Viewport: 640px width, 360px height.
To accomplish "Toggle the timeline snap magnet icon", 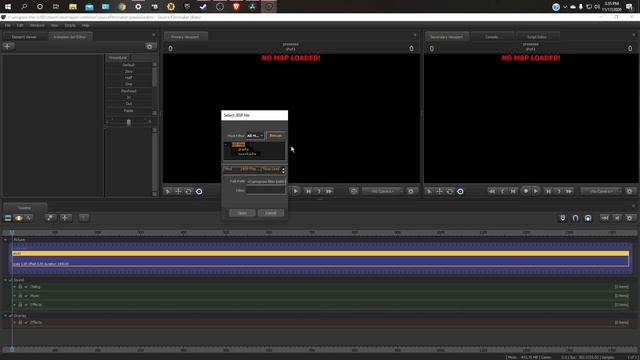I will click(562, 218).
